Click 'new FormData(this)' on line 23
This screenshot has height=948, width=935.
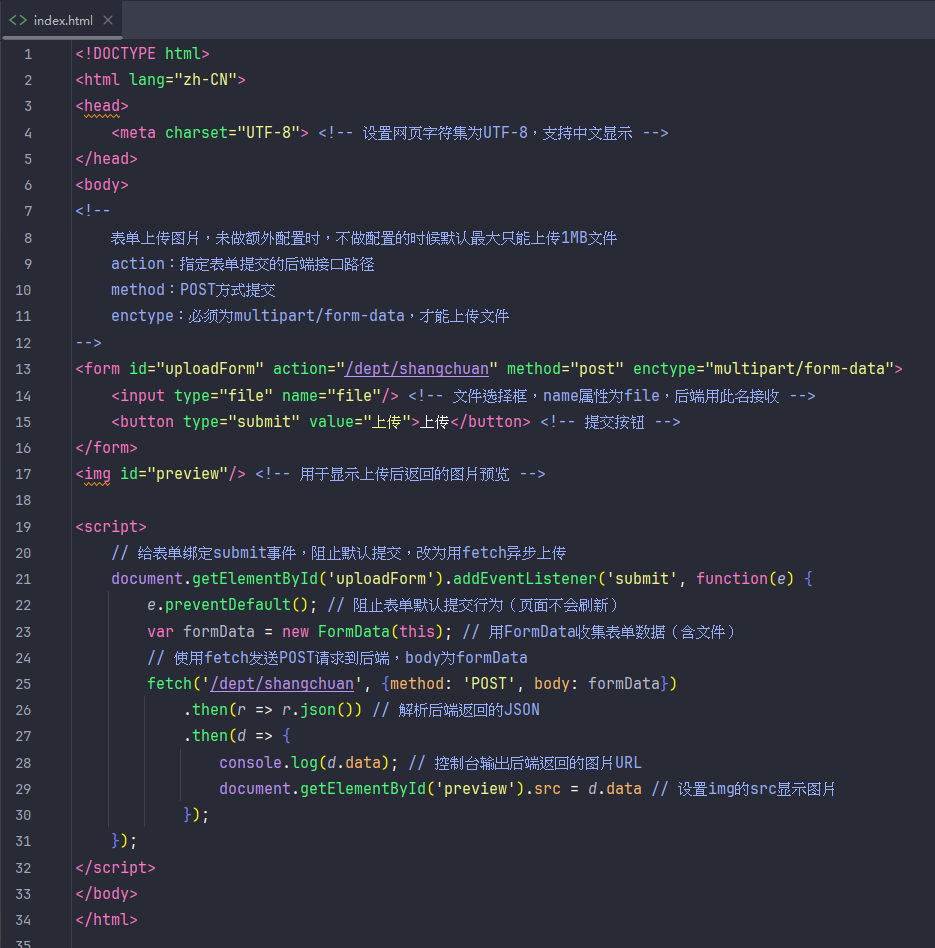click(363, 632)
